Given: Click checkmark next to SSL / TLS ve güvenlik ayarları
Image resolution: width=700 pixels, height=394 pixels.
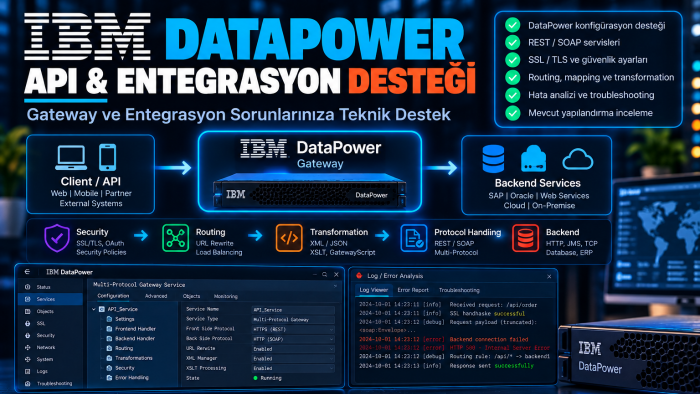Looking at the screenshot, I should [x=512, y=60].
